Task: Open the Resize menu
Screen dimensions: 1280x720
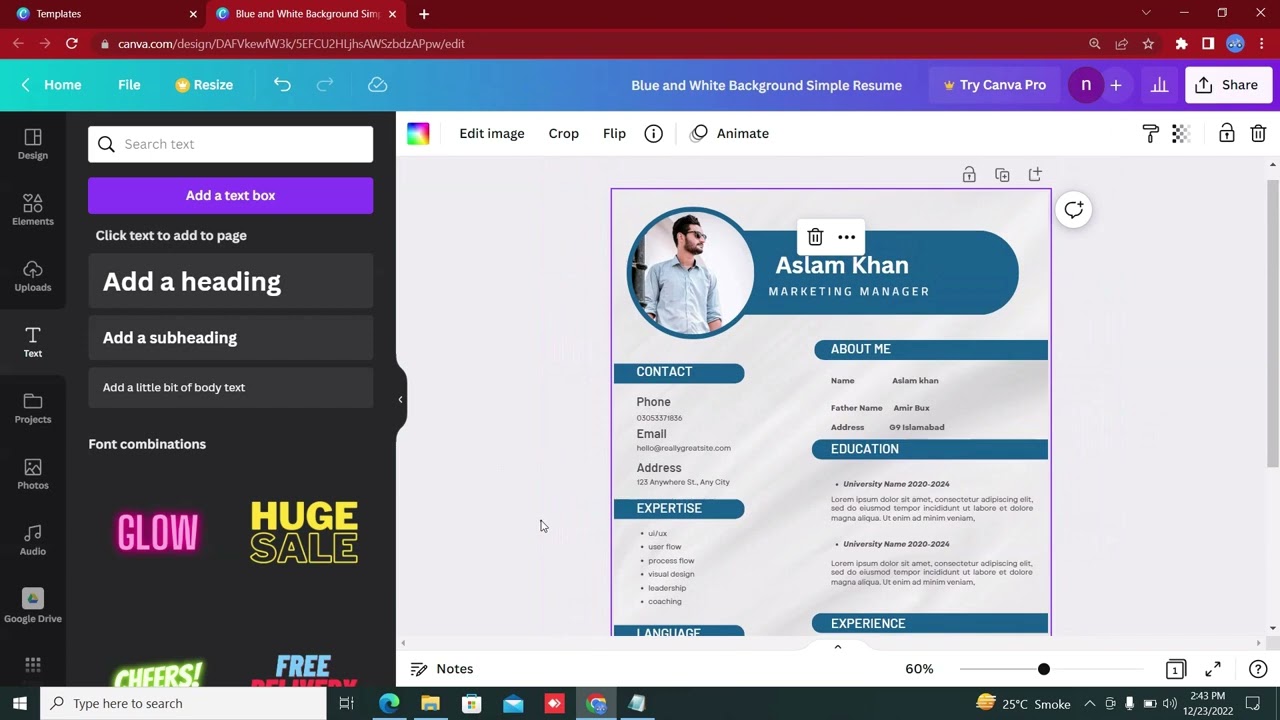Action: [x=204, y=85]
